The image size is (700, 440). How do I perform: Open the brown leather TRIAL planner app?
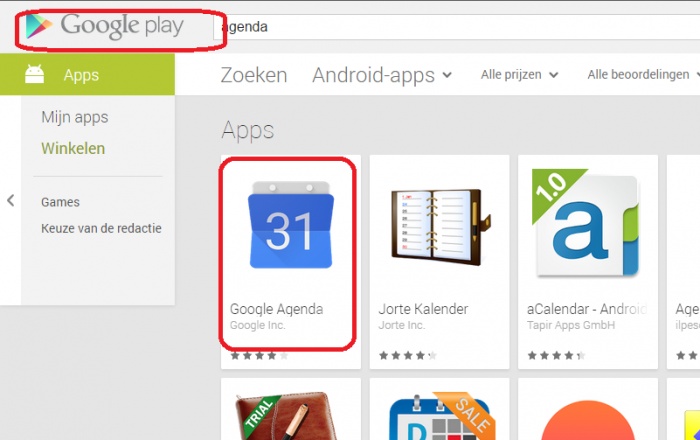click(x=286, y=416)
